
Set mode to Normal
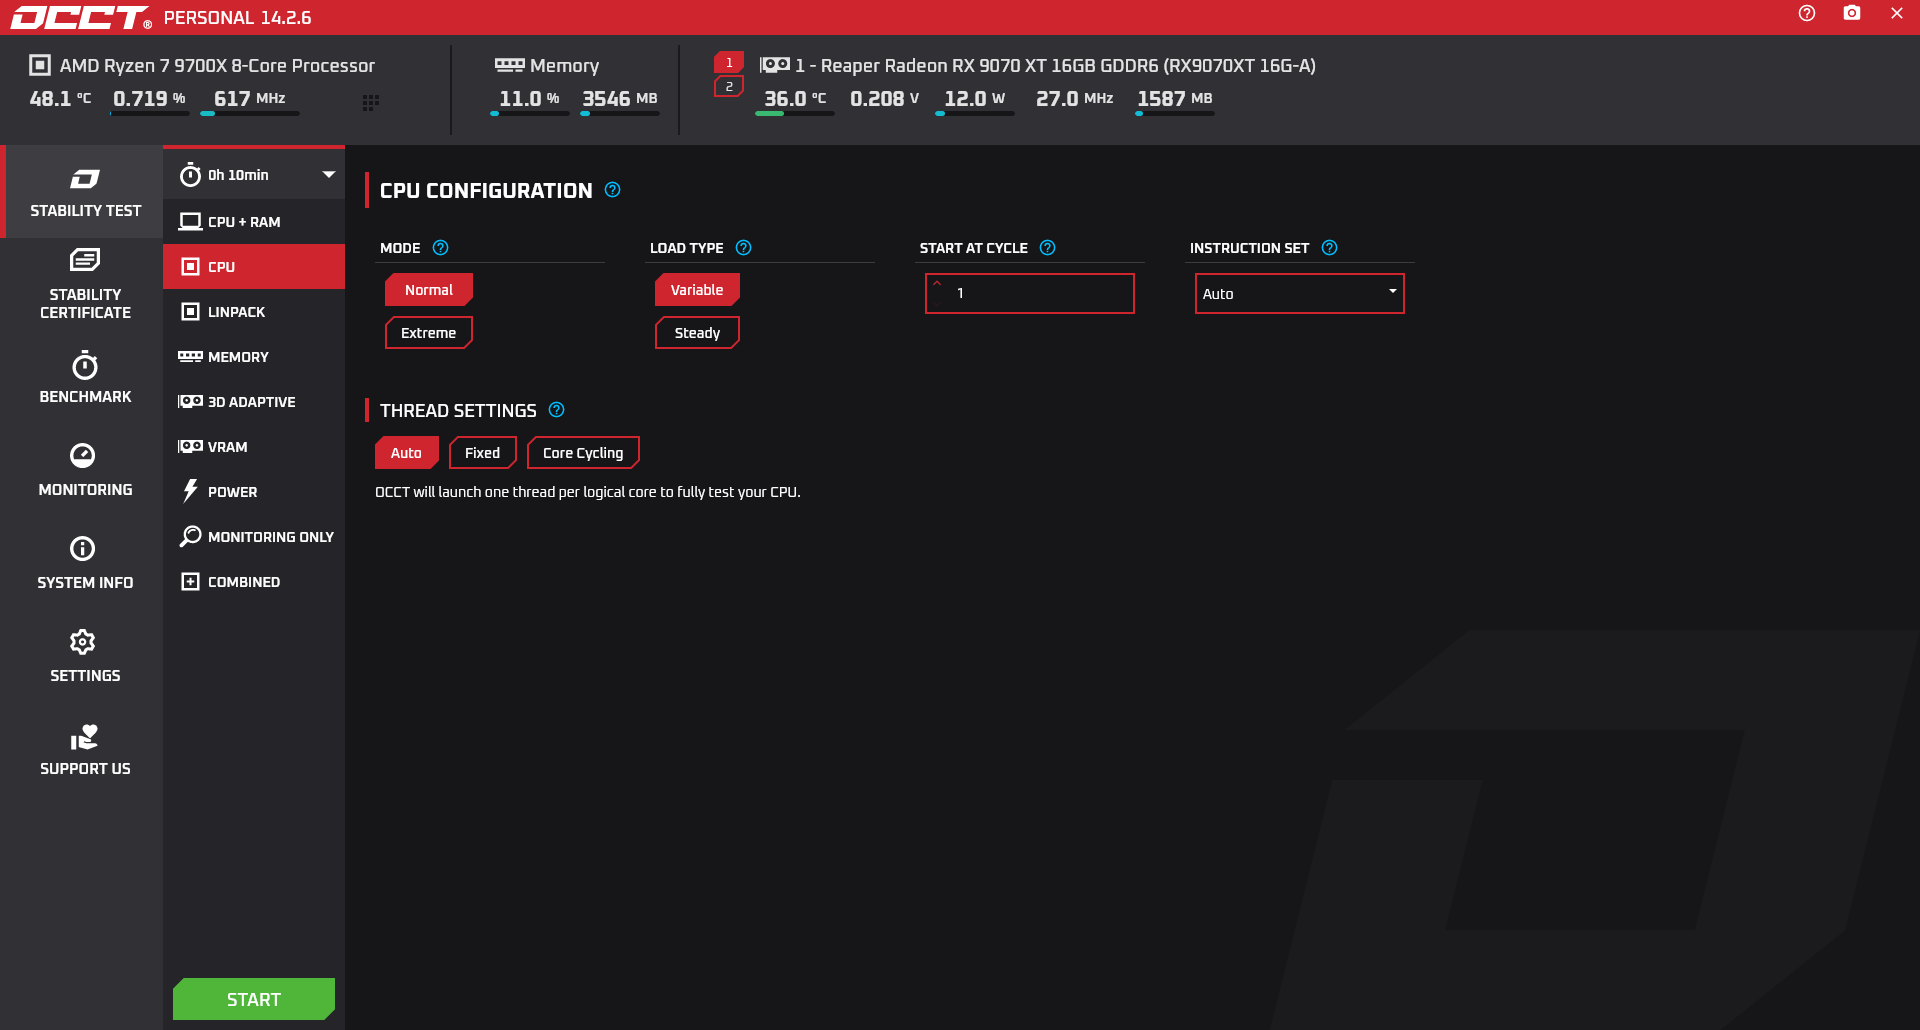point(429,290)
